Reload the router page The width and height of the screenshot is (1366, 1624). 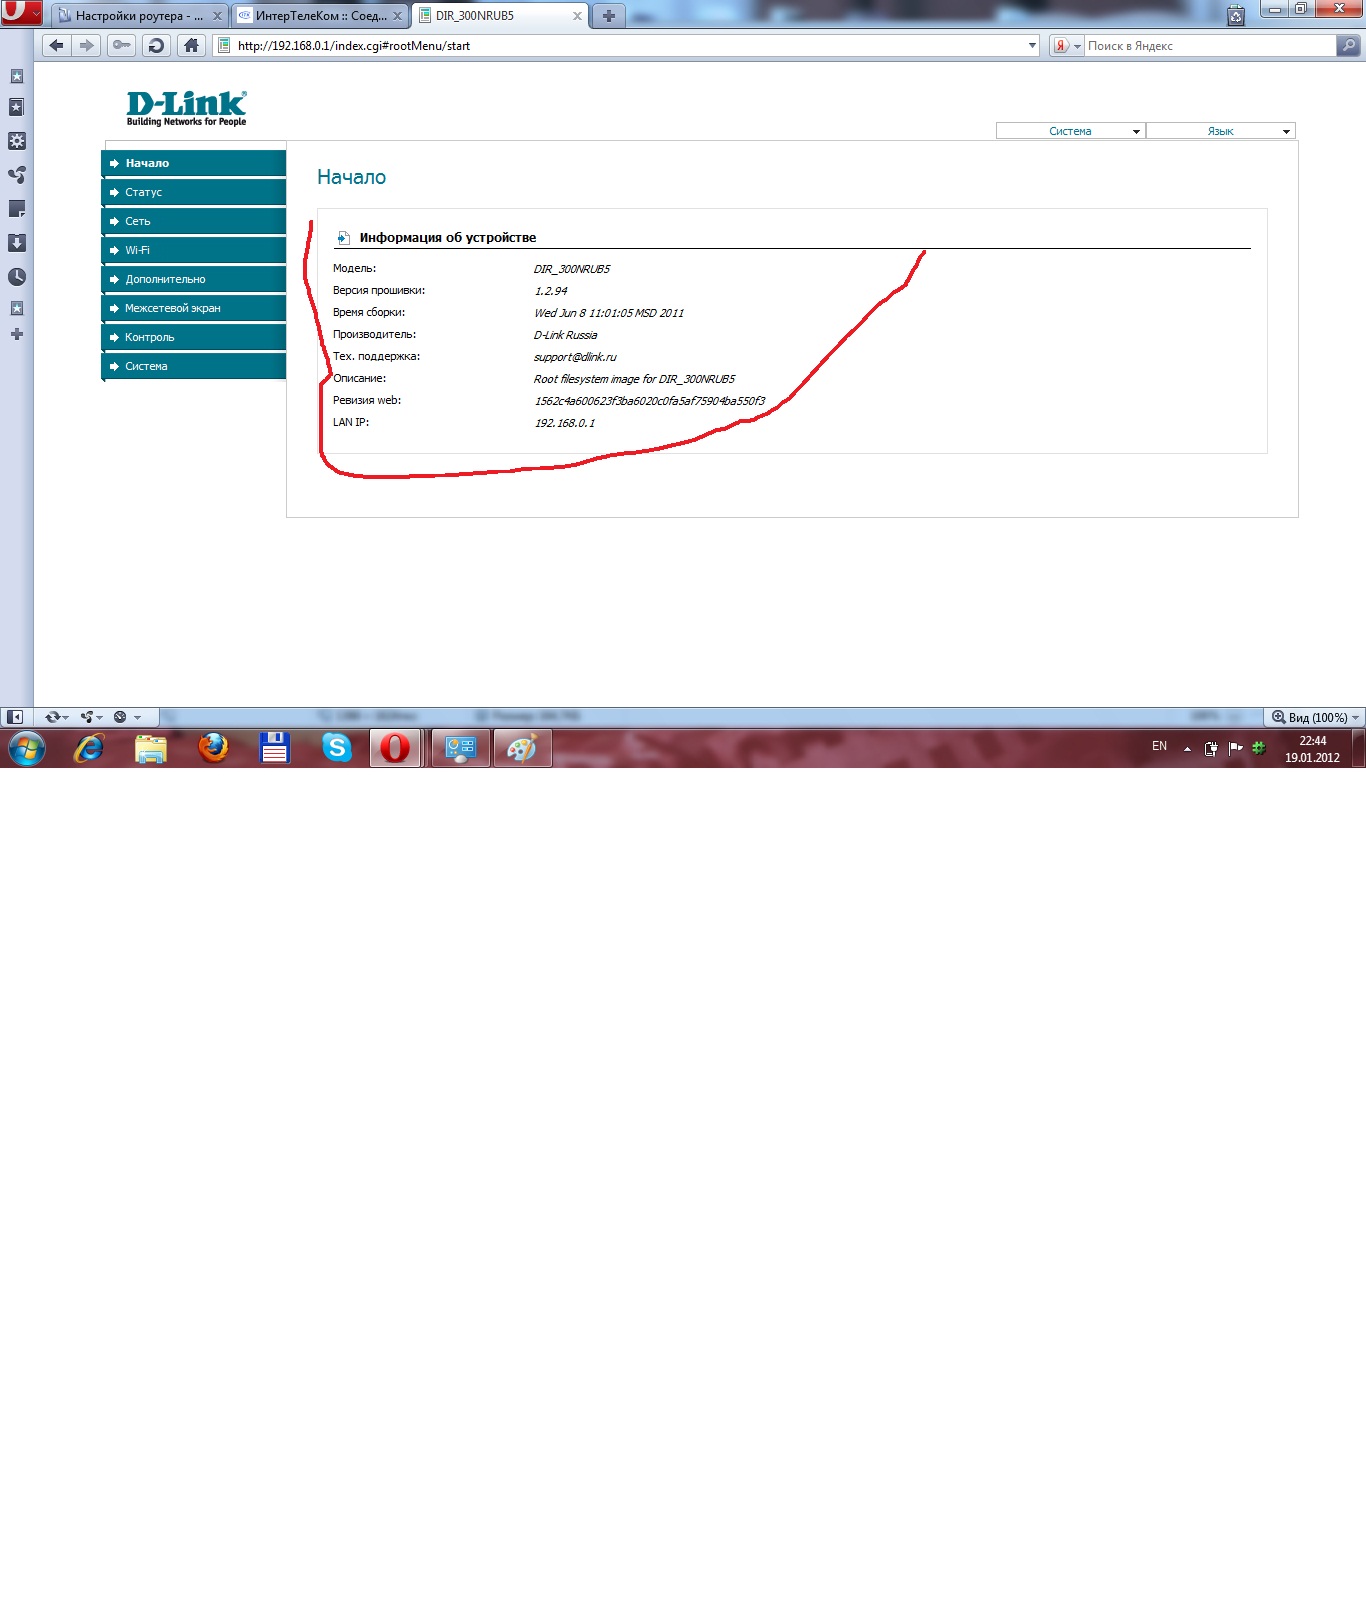(x=155, y=45)
